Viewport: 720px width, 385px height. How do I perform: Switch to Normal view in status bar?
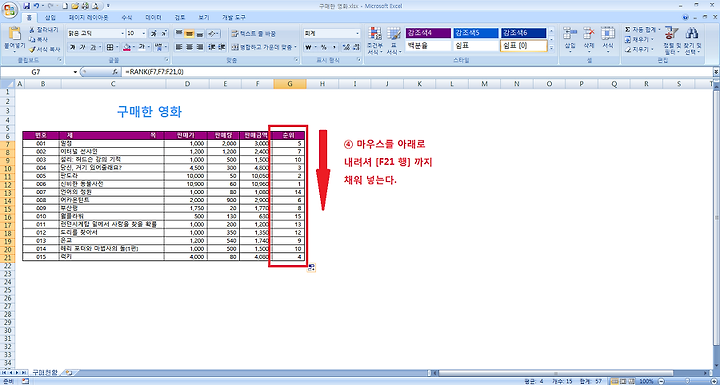pos(614,381)
